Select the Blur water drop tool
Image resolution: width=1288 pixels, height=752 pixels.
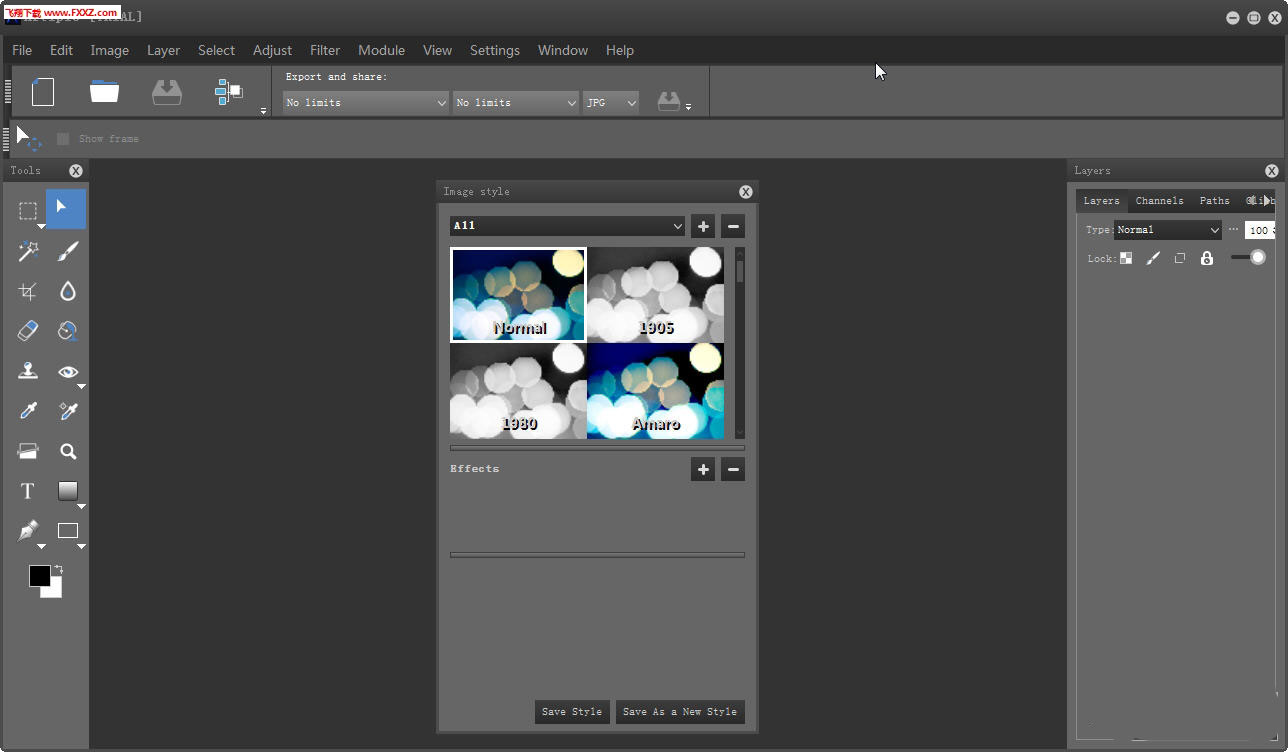point(67,291)
